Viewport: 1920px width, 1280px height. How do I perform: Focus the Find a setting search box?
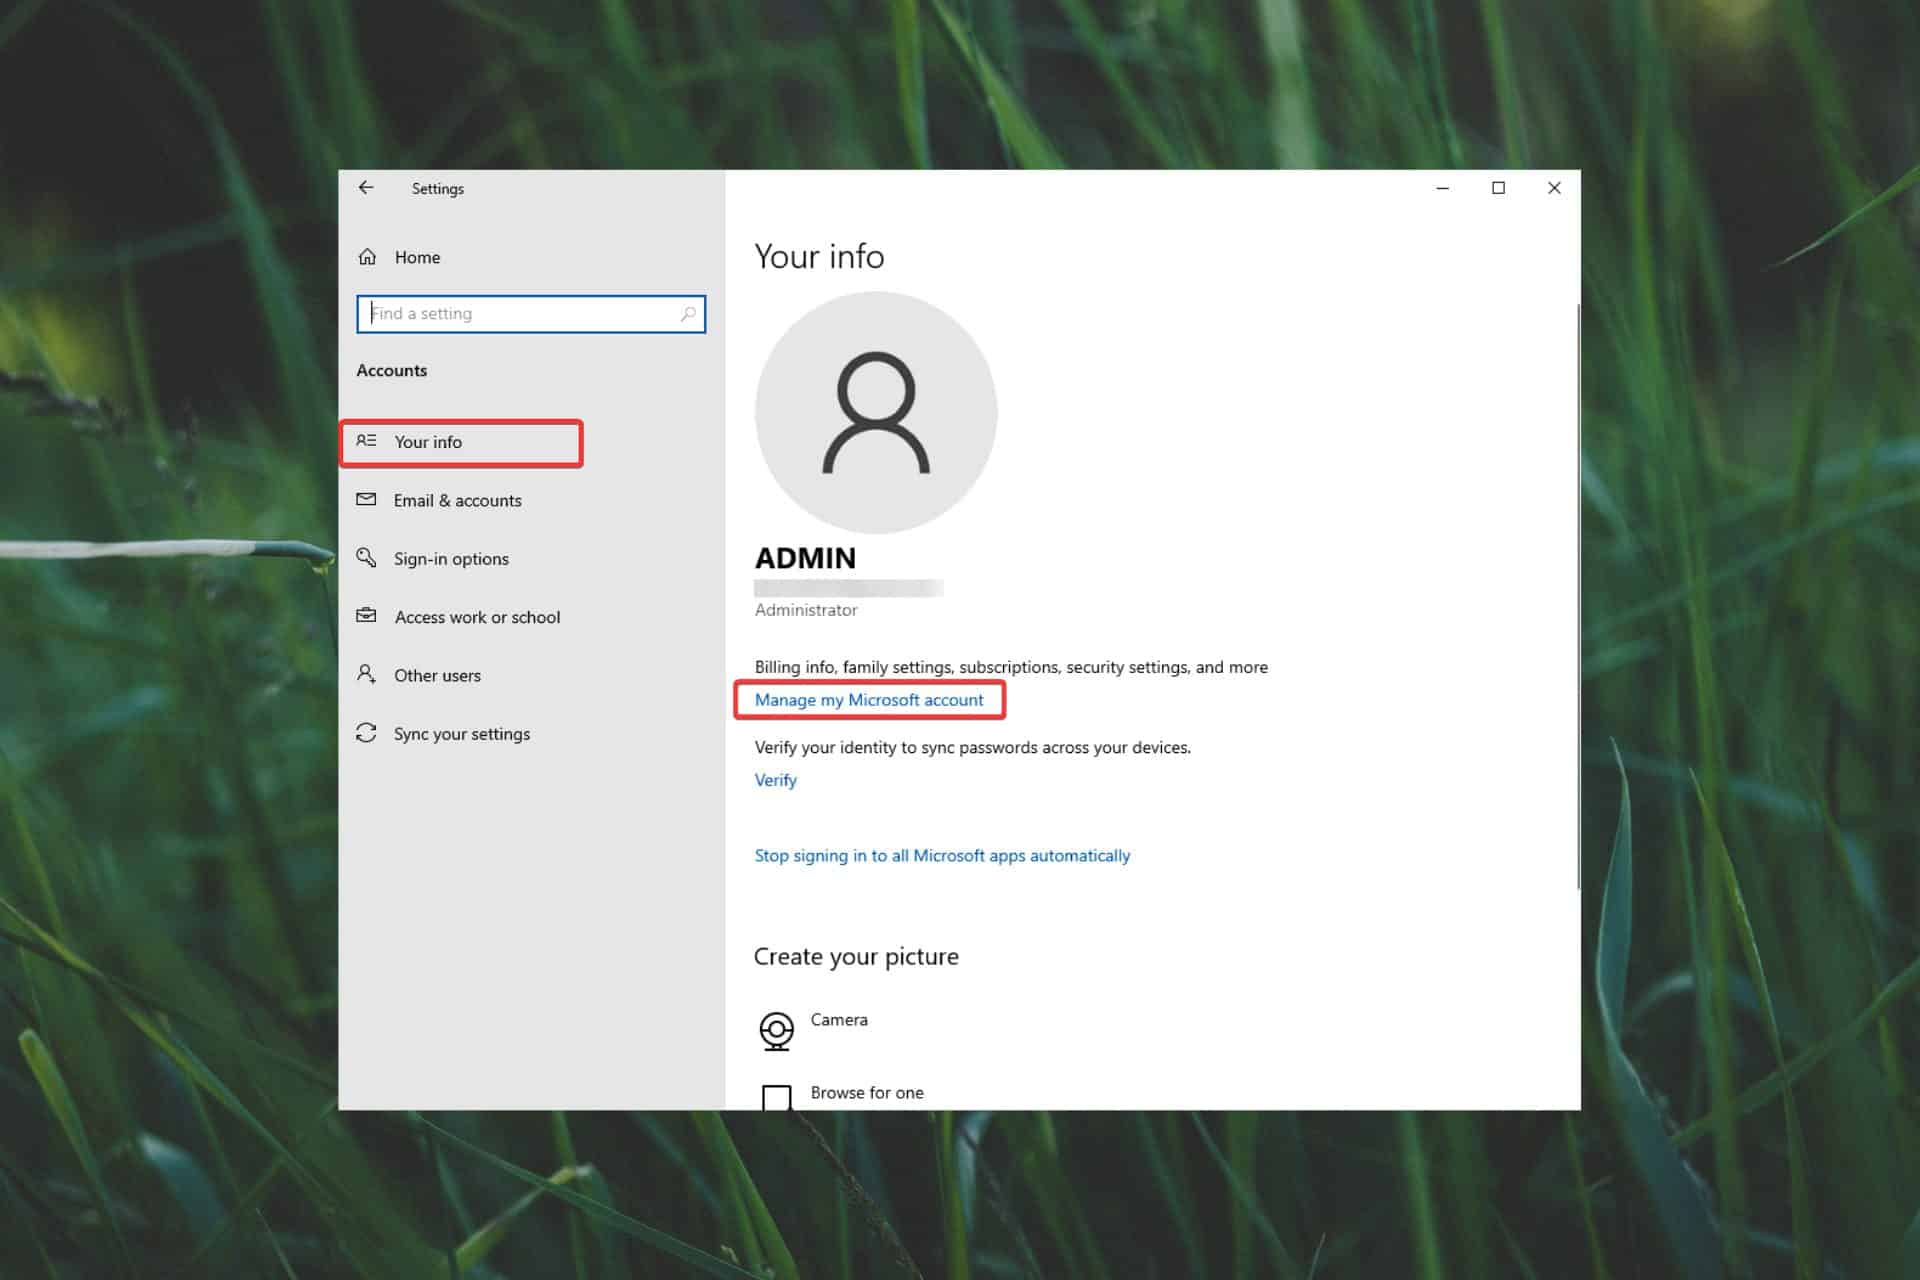531,314
